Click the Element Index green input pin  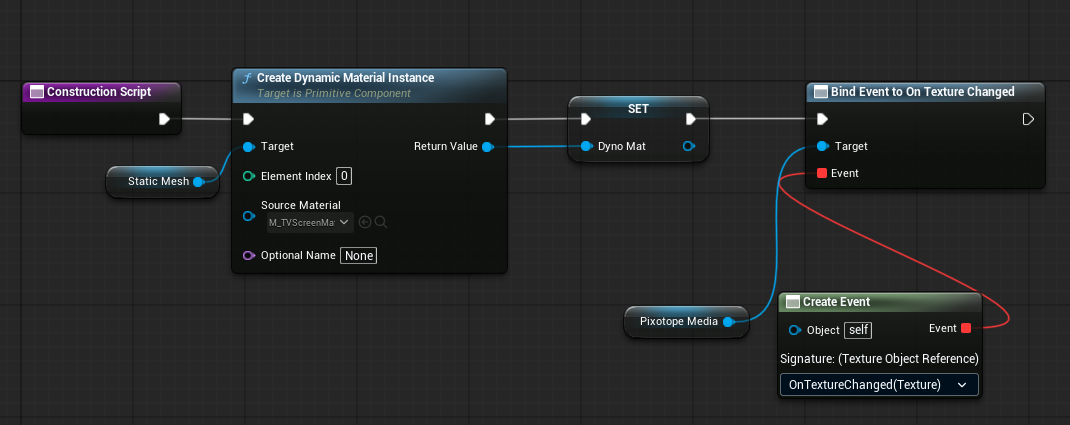coord(249,176)
